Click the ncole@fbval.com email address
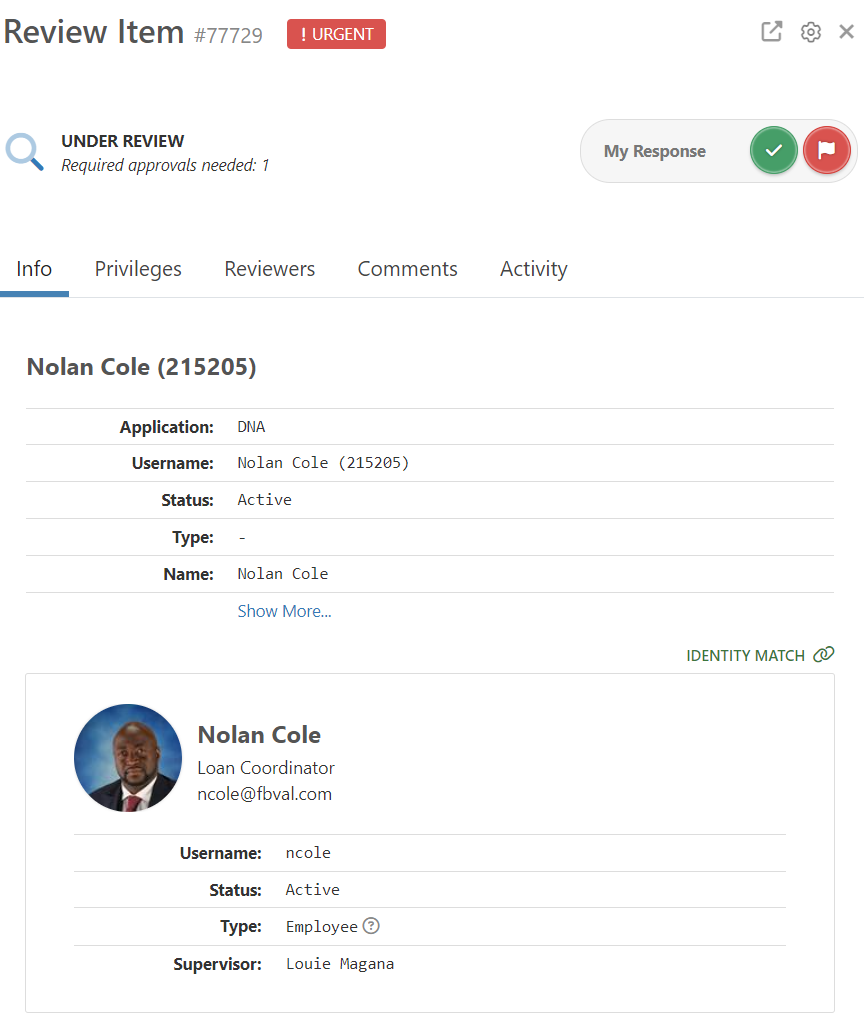Image resolution: width=864 pixels, height=1036 pixels. coord(264,794)
